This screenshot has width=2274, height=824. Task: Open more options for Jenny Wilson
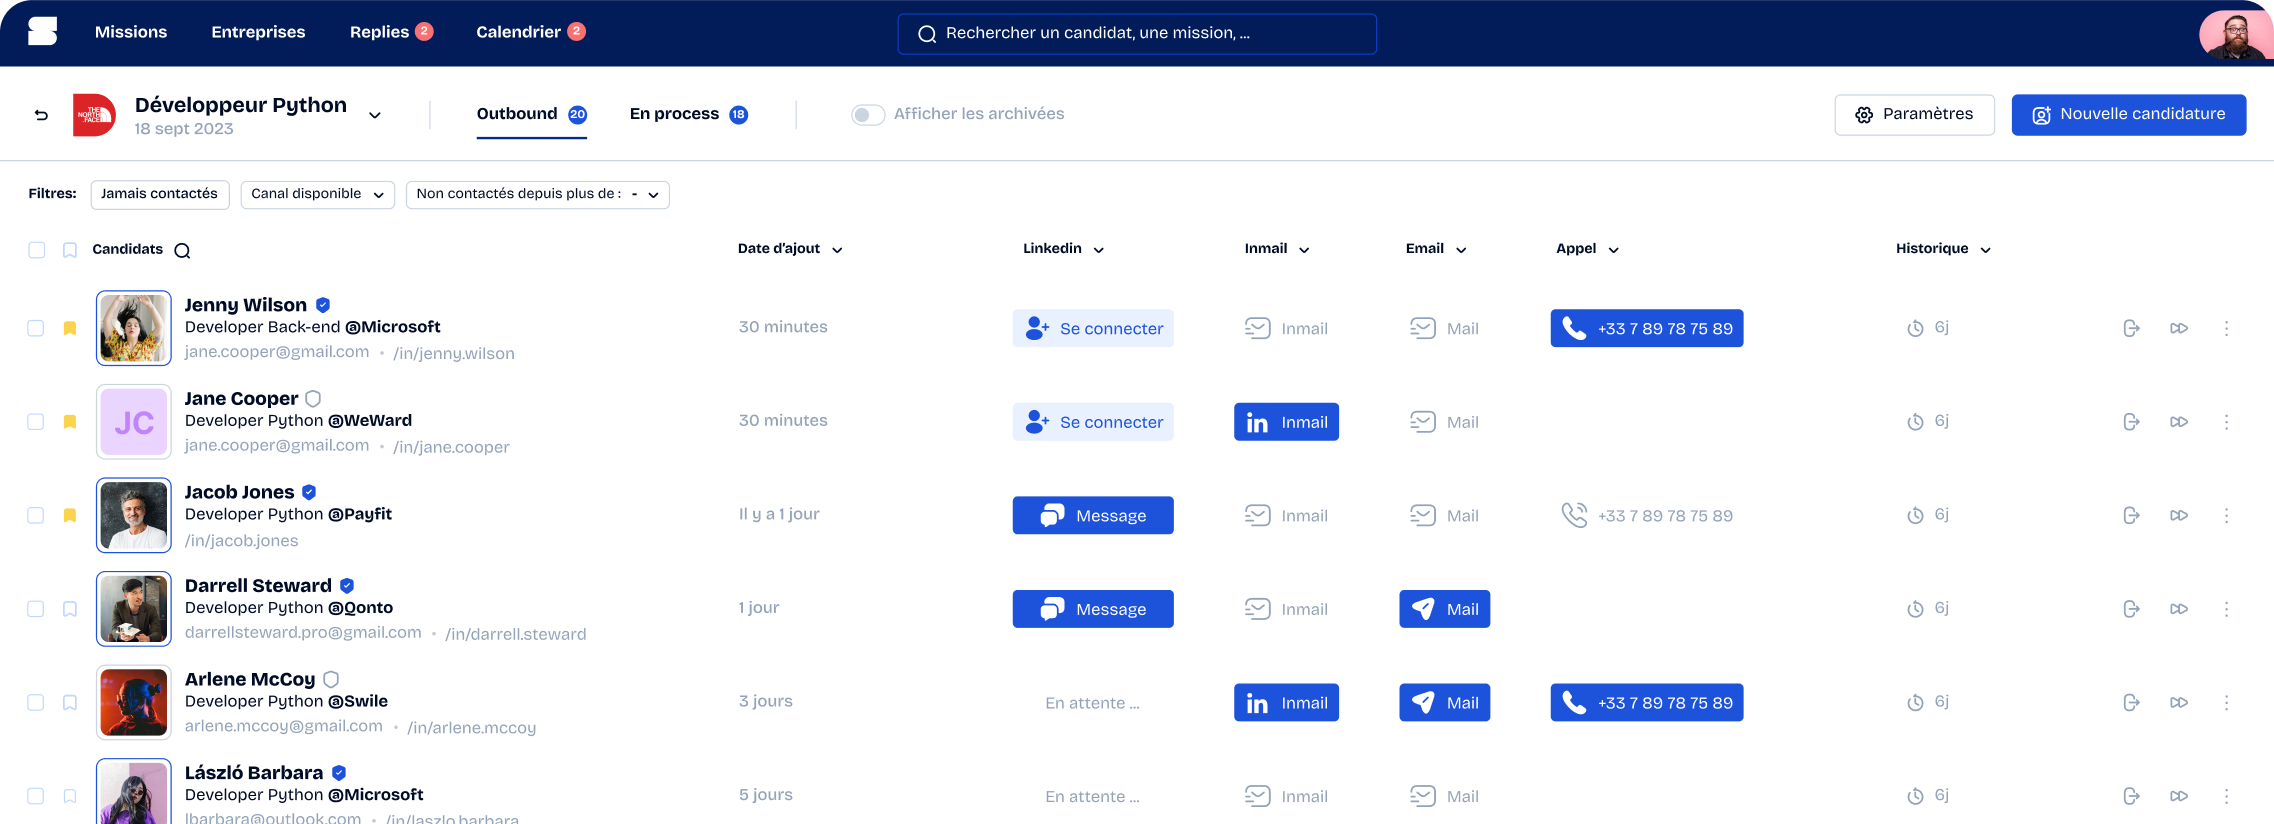pyautogui.click(x=2226, y=328)
